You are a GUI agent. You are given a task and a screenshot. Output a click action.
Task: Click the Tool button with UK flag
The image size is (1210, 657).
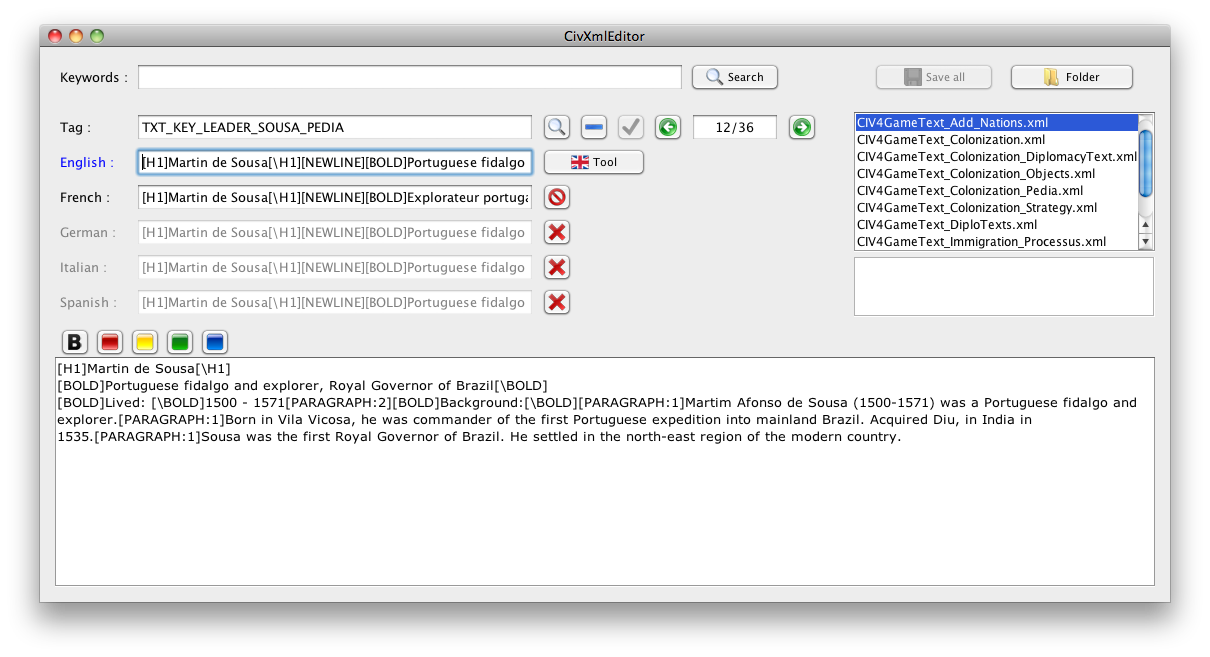pyautogui.click(x=594, y=162)
